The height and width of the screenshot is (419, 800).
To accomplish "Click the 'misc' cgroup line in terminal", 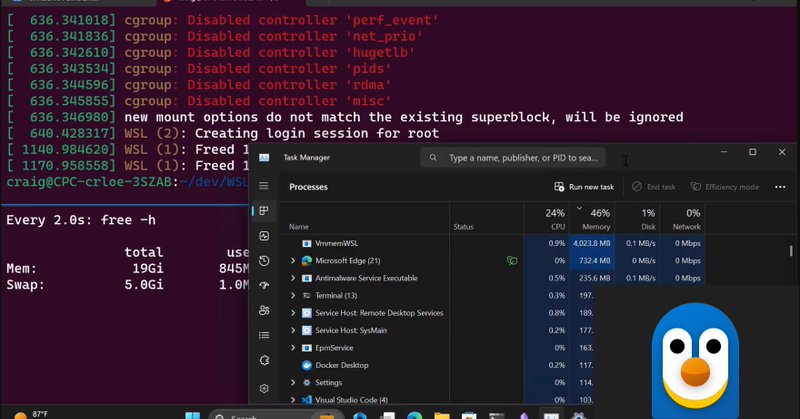I will click(199, 101).
